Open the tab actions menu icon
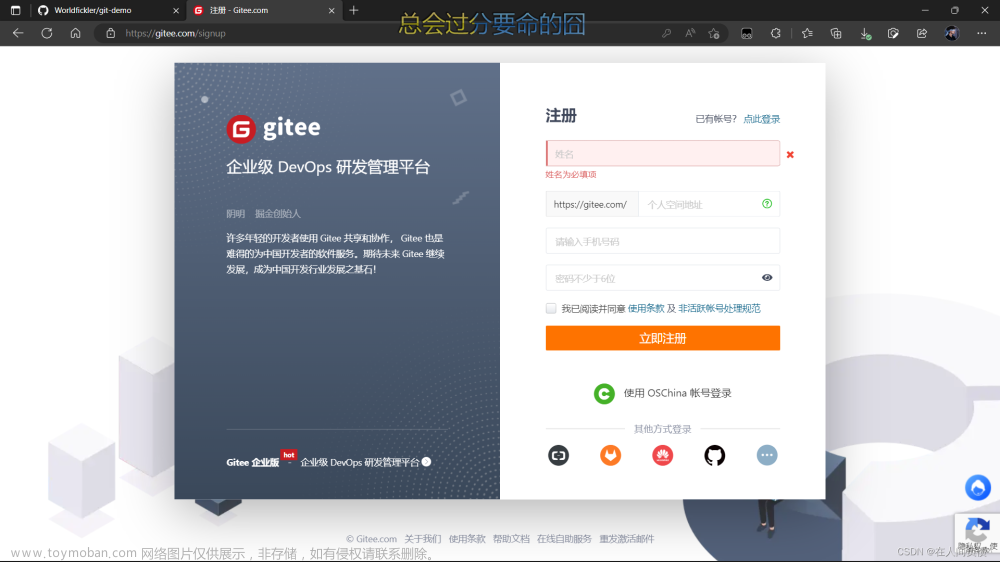The height and width of the screenshot is (562, 1000). (15, 10)
